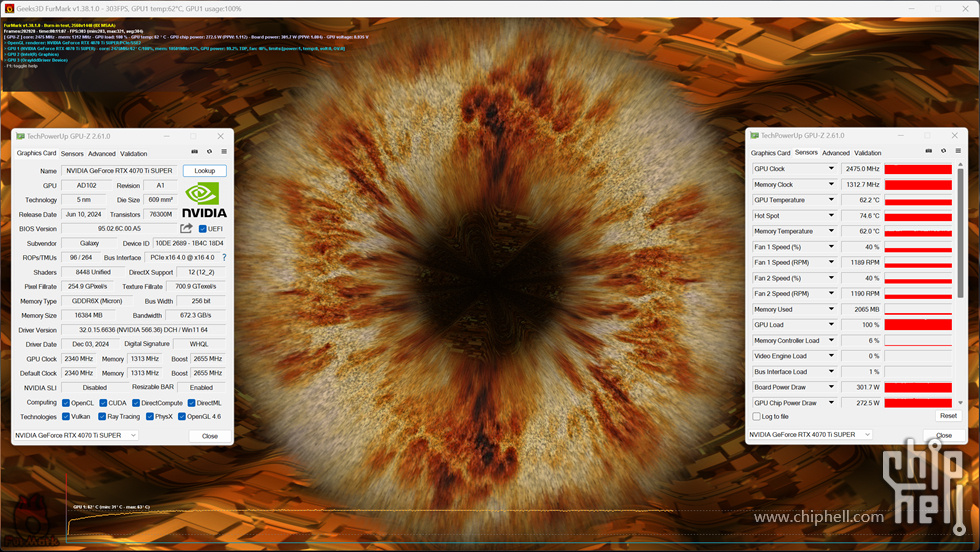Open the GPU Temperature sensor dropdown
Image resolution: width=980 pixels, height=552 pixels.
coord(831,200)
